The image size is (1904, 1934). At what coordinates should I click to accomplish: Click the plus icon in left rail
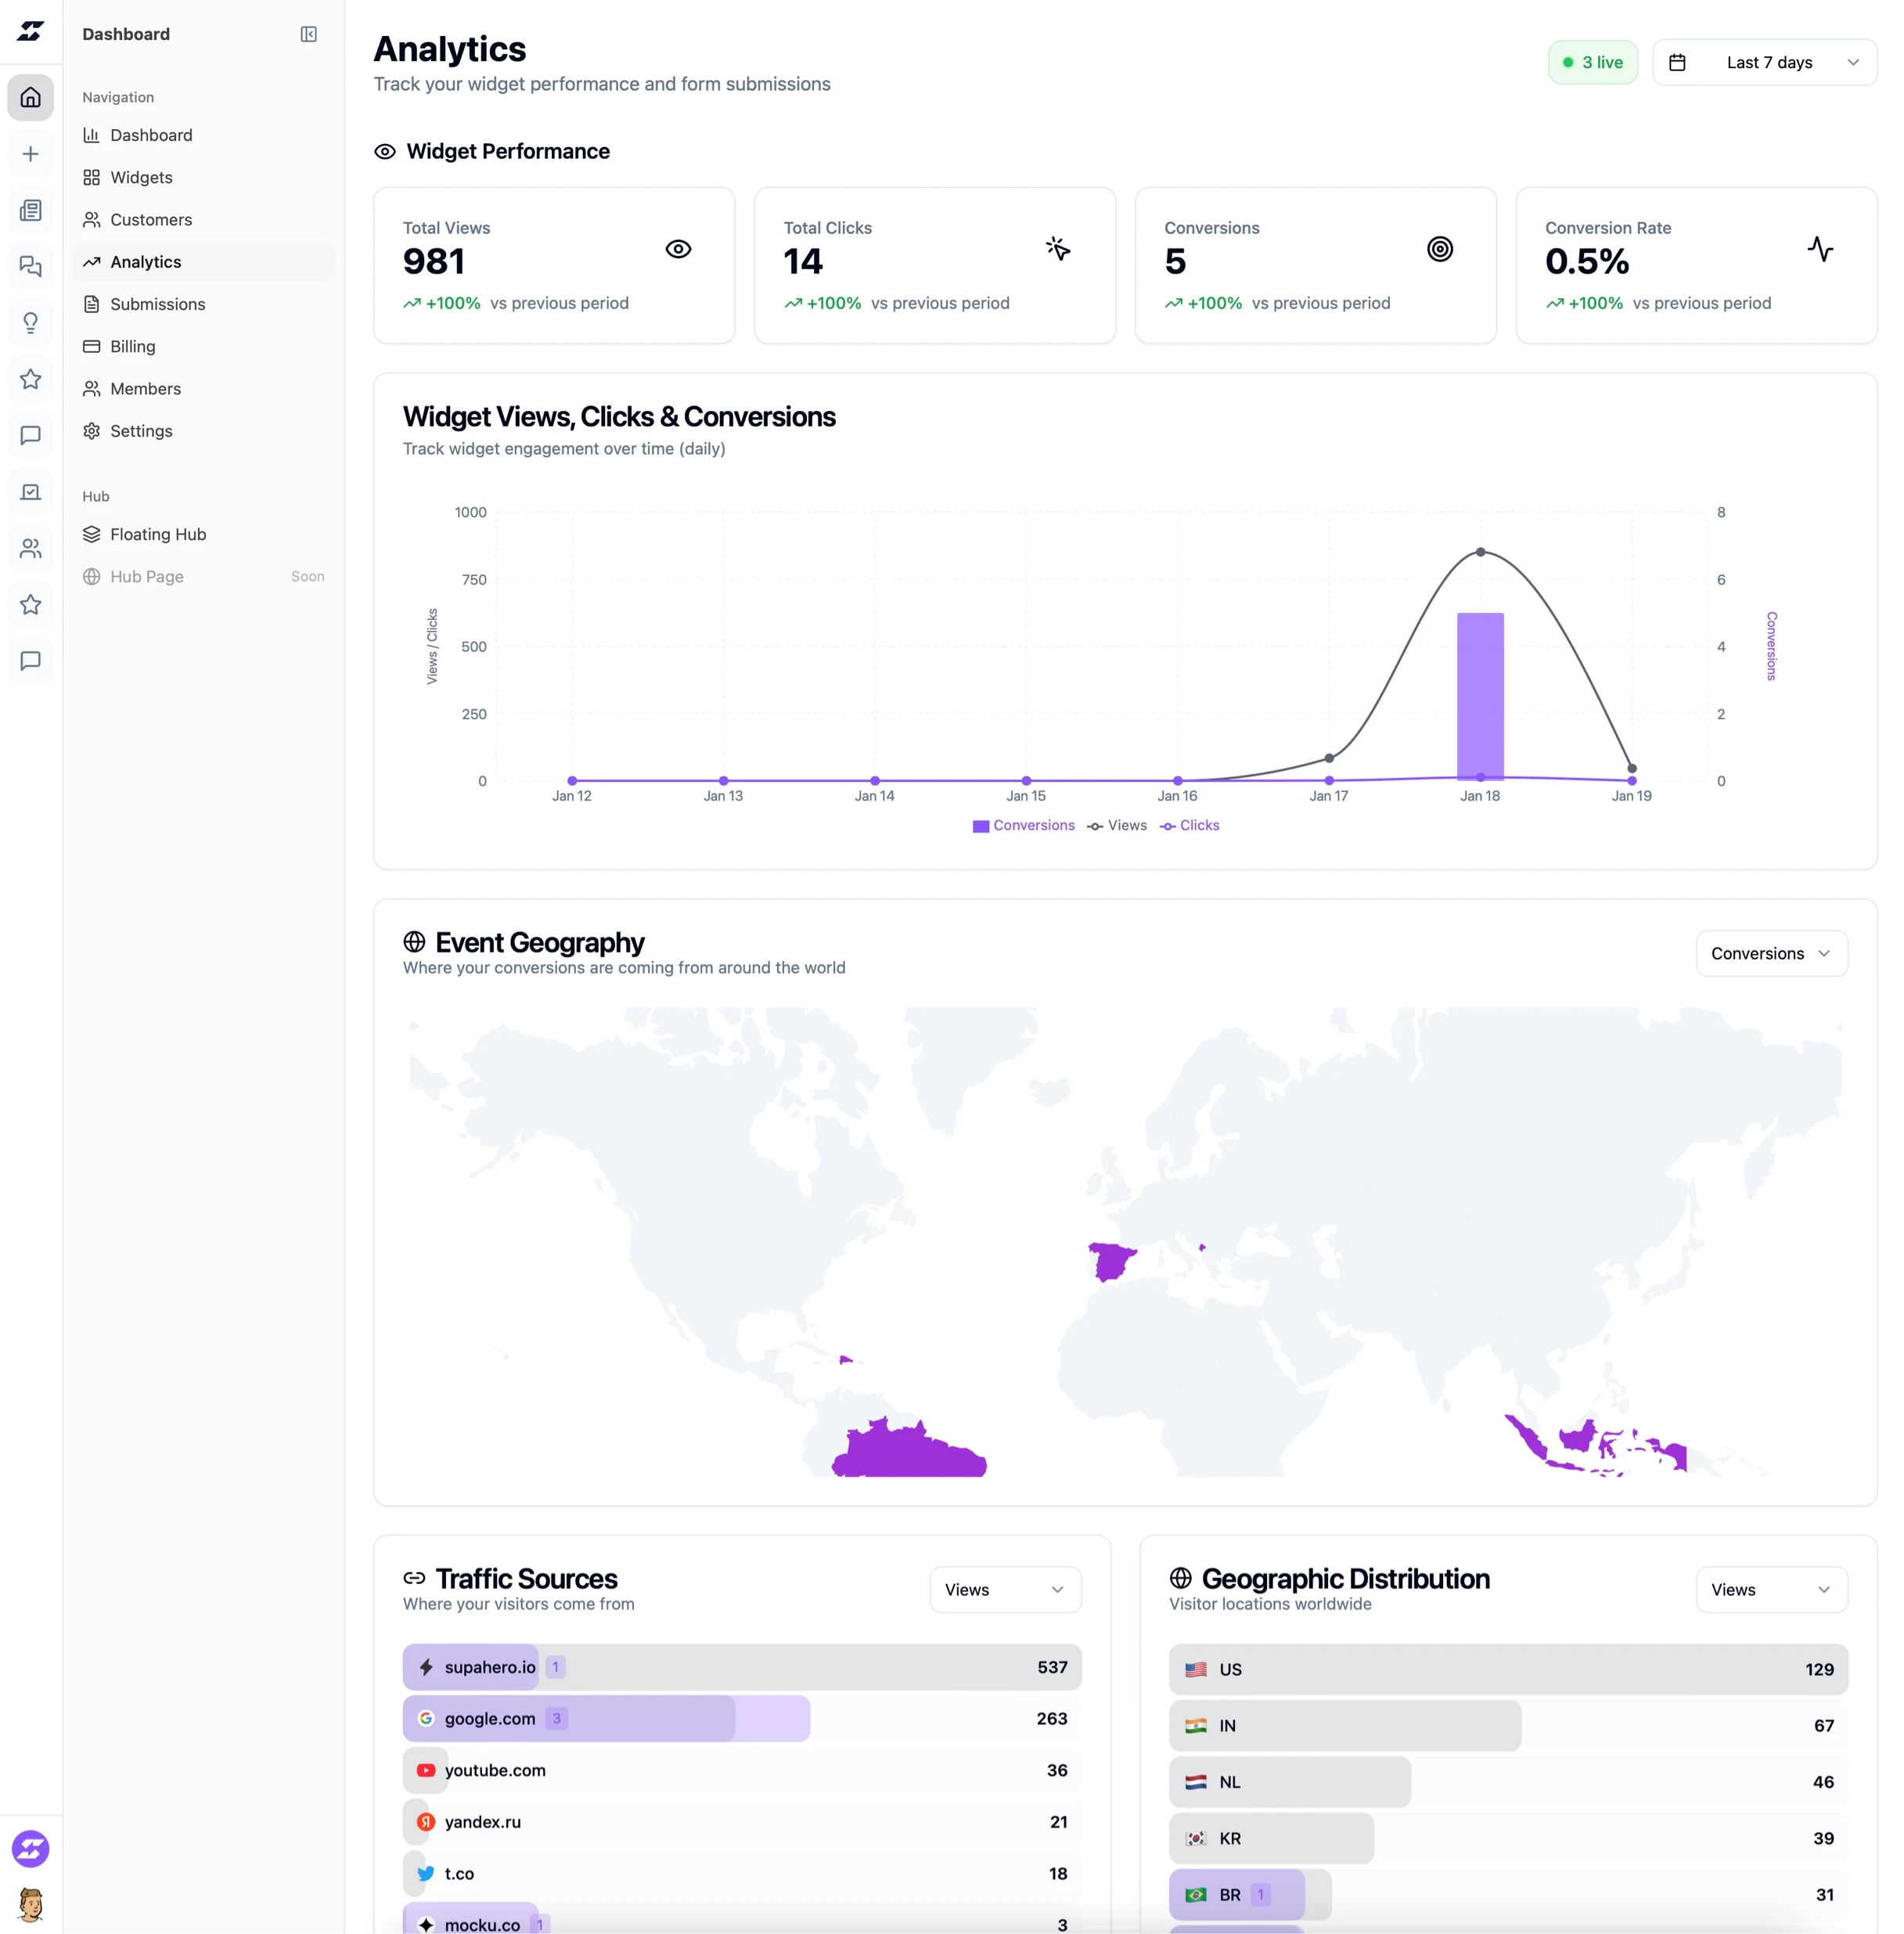point(31,154)
